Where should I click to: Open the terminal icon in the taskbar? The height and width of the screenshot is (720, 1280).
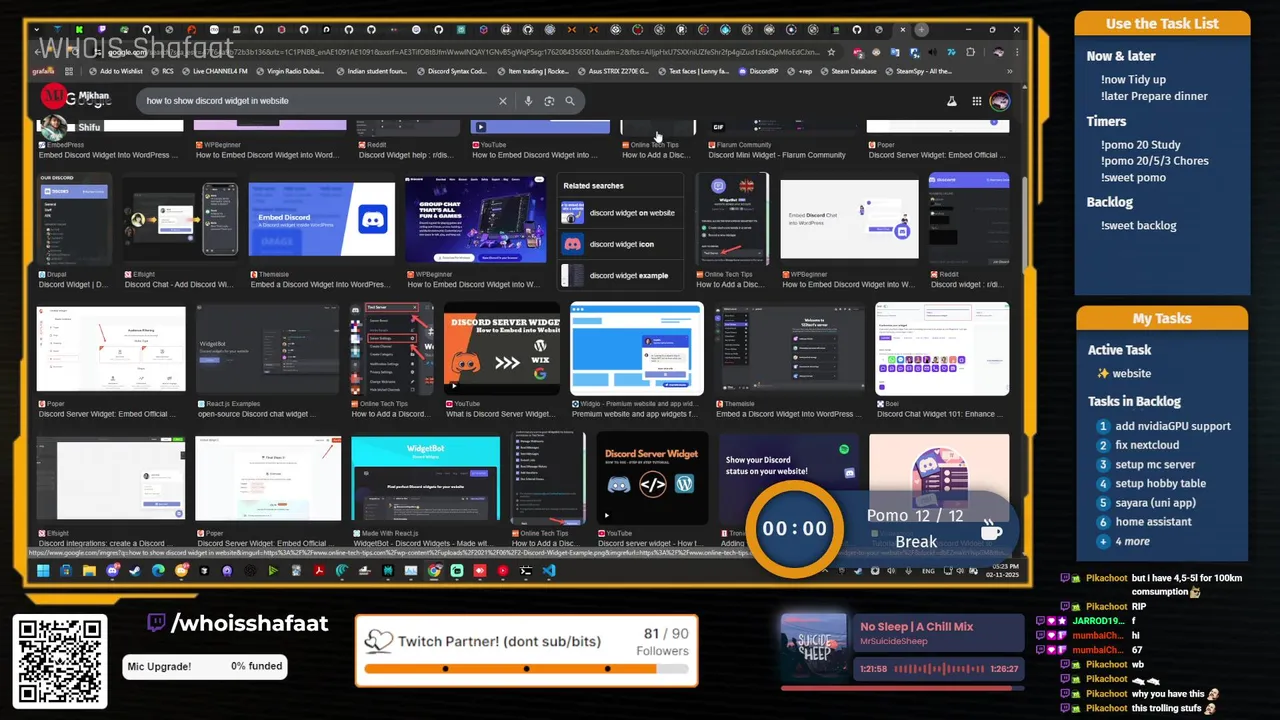(526, 571)
